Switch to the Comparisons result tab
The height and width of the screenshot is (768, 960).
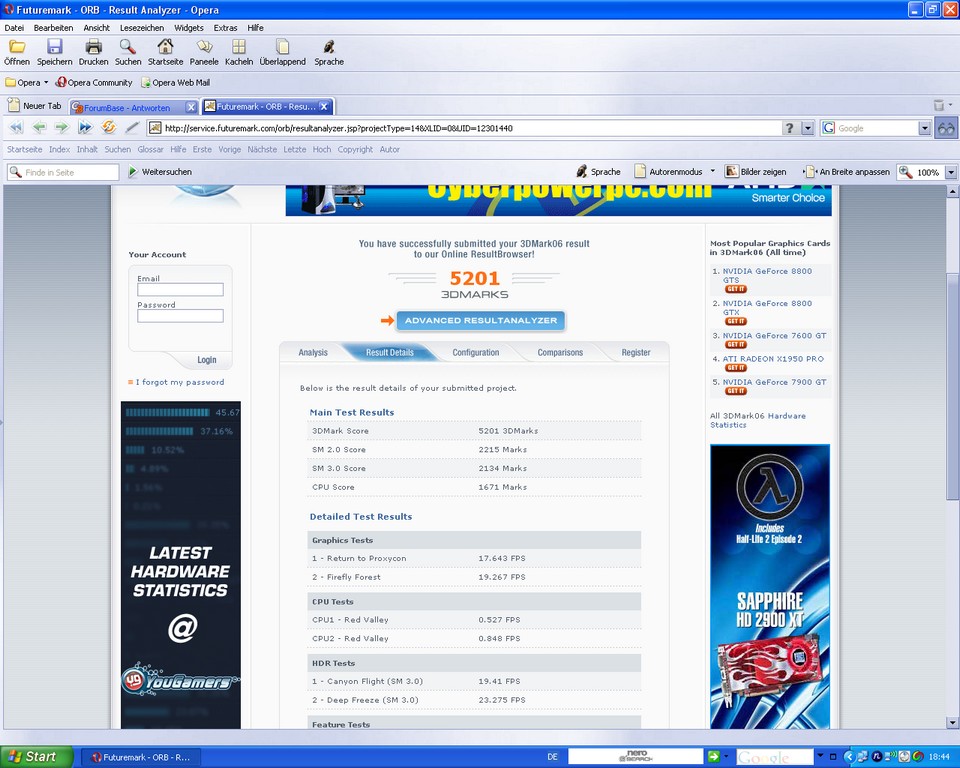pos(560,352)
